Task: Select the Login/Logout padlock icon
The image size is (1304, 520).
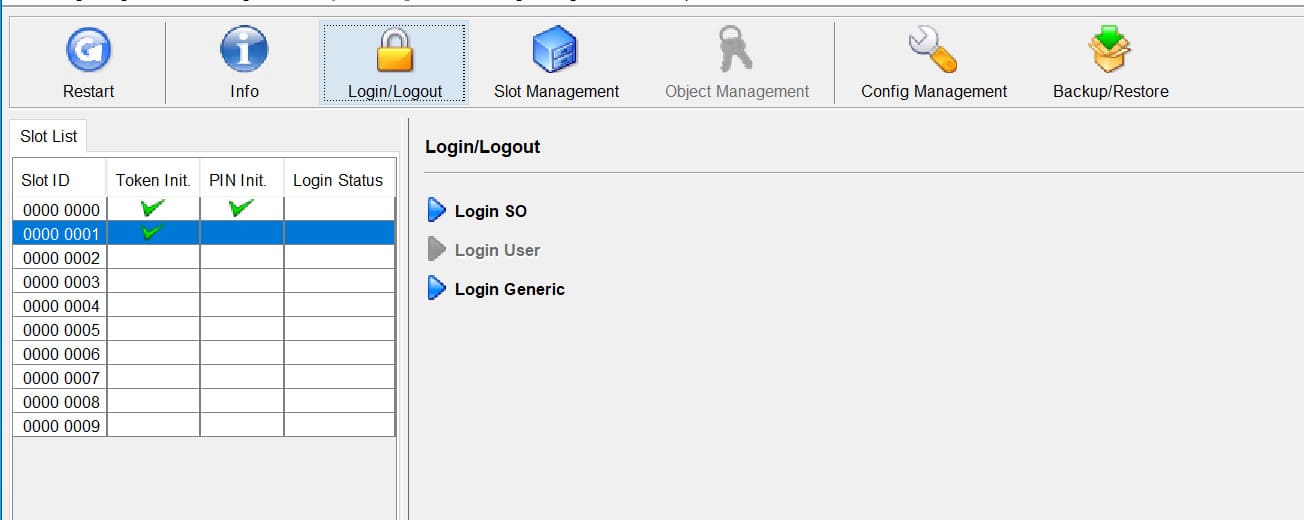Action: [x=394, y=50]
